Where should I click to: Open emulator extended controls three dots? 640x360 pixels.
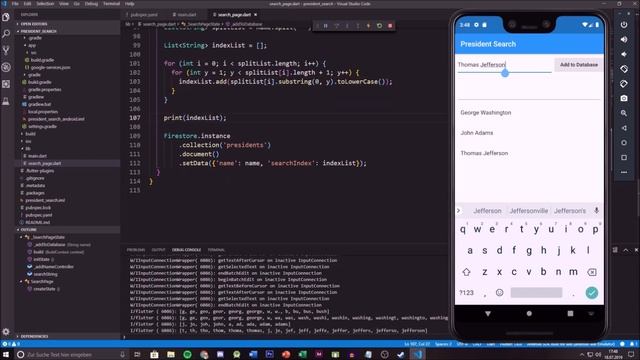click(624, 172)
